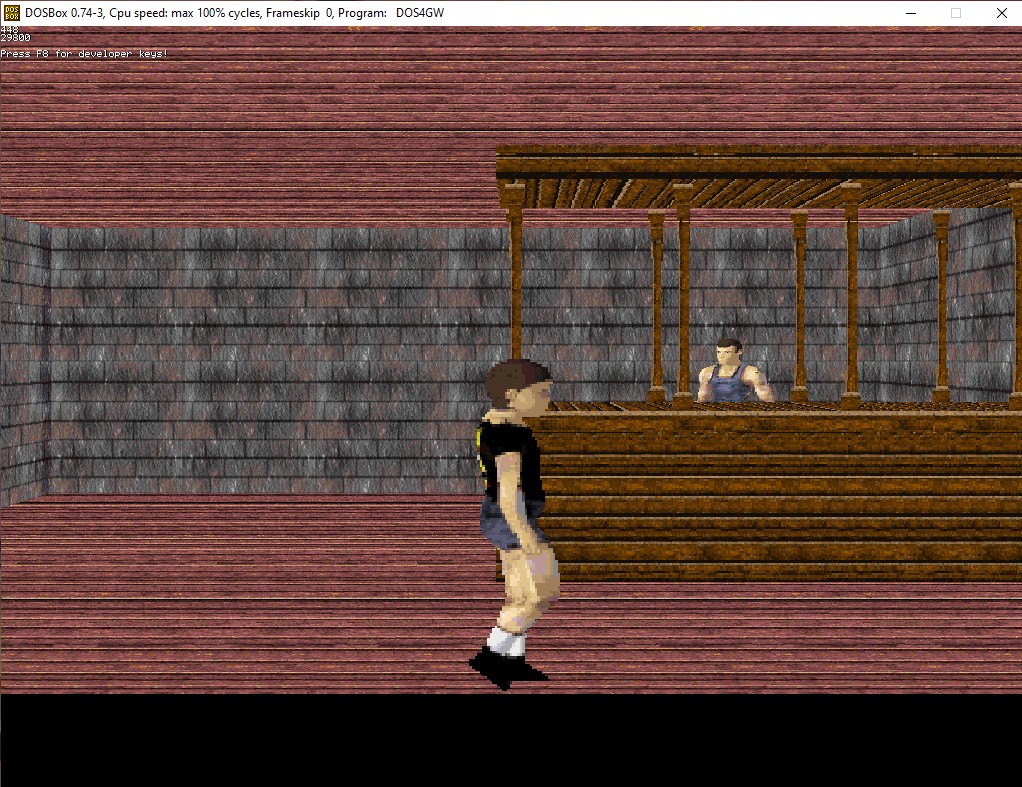1022x787 pixels.
Task: Click the 'Press F8 for developer keys!' text
Action: [x=84, y=53]
